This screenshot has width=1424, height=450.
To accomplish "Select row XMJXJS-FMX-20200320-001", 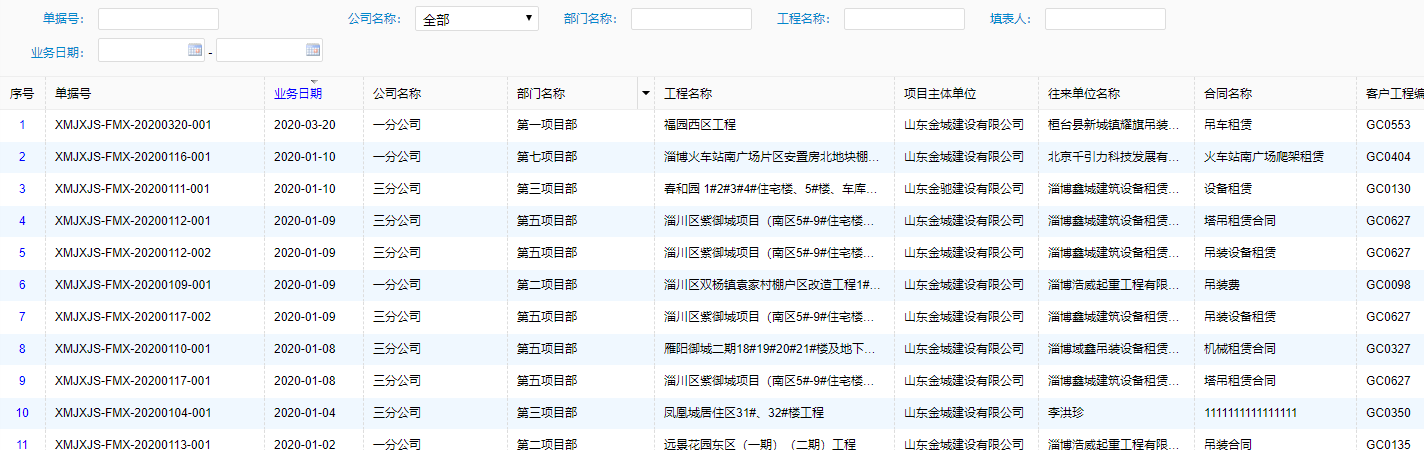I will [712, 125].
